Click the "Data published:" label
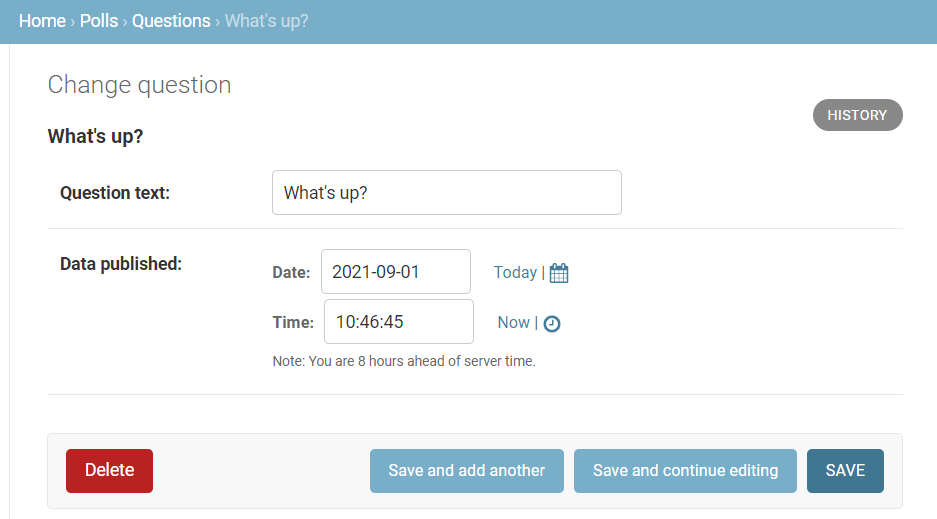Image resolution: width=937 pixels, height=519 pixels. pos(121,264)
